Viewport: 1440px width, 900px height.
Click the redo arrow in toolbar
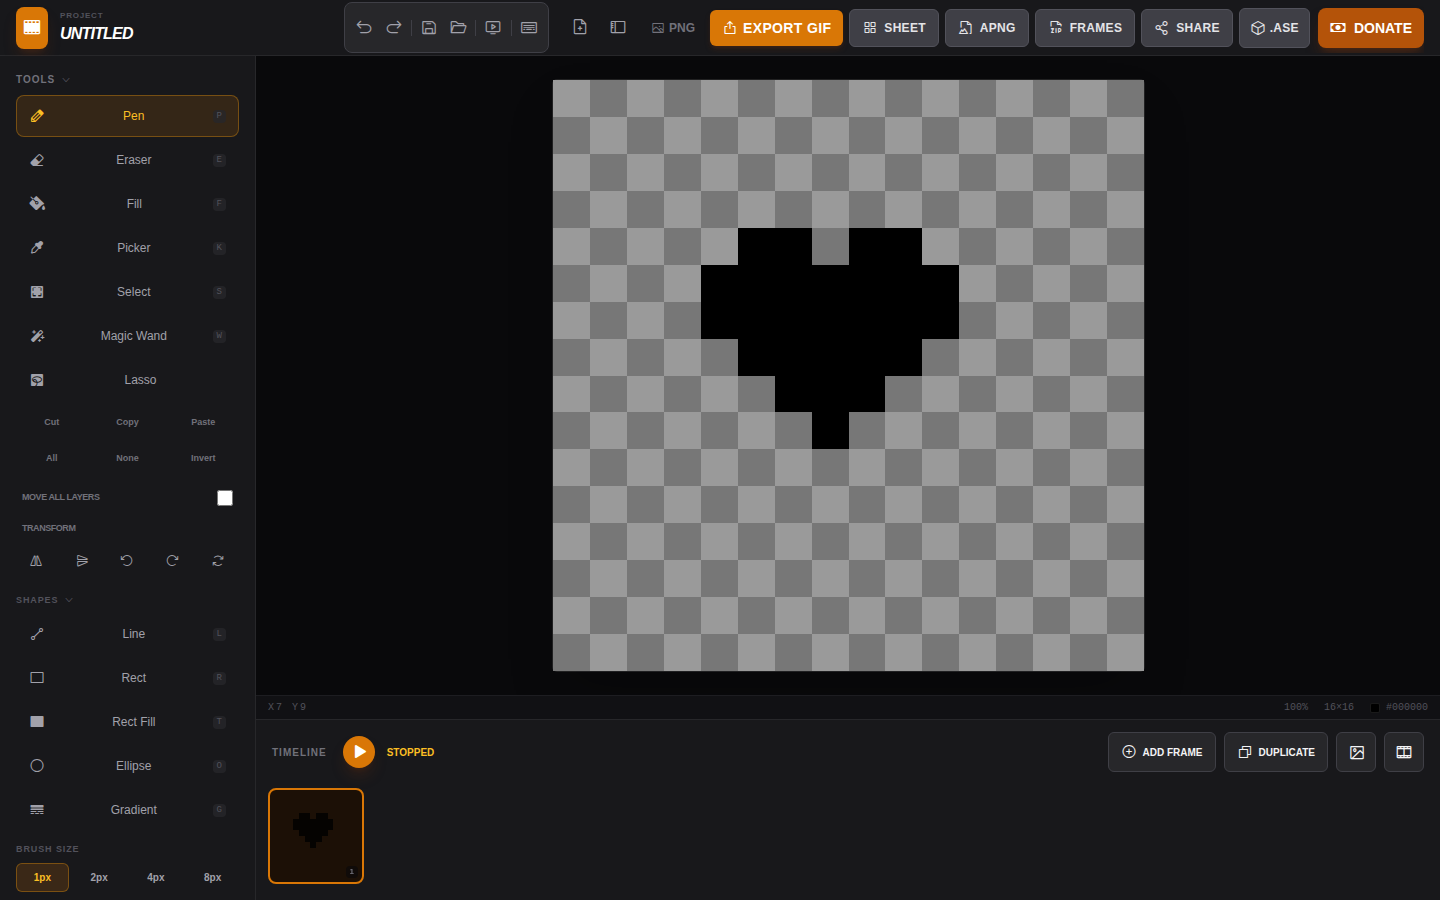[394, 28]
